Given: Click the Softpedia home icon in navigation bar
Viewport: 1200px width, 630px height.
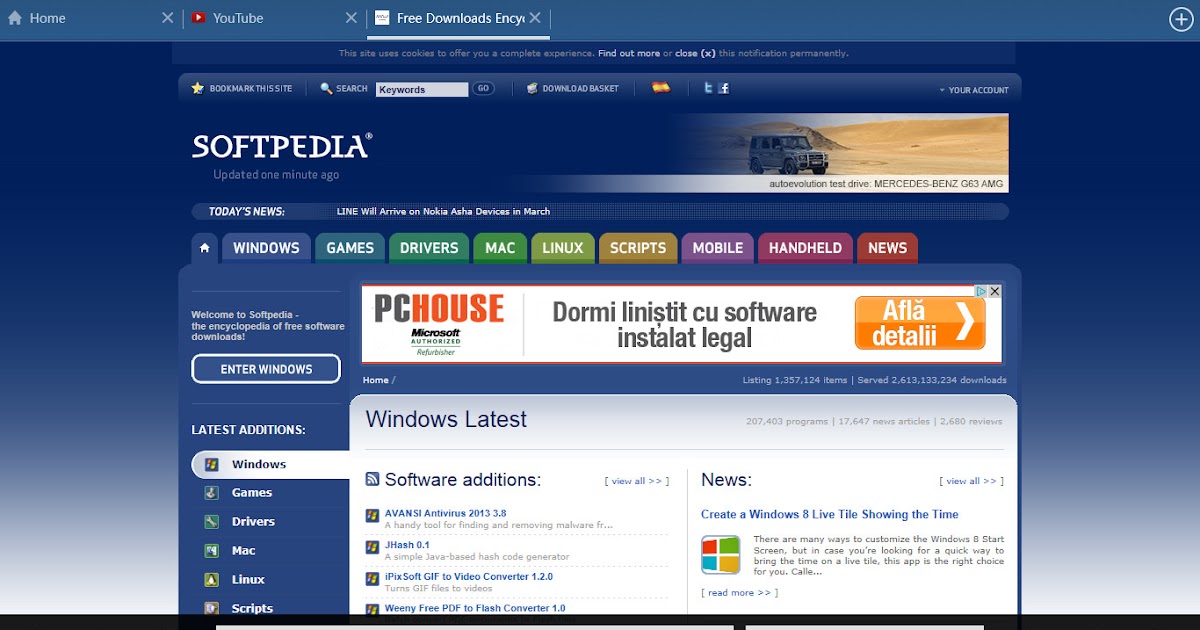Looking at the screenshot, I should click(204, 248).
